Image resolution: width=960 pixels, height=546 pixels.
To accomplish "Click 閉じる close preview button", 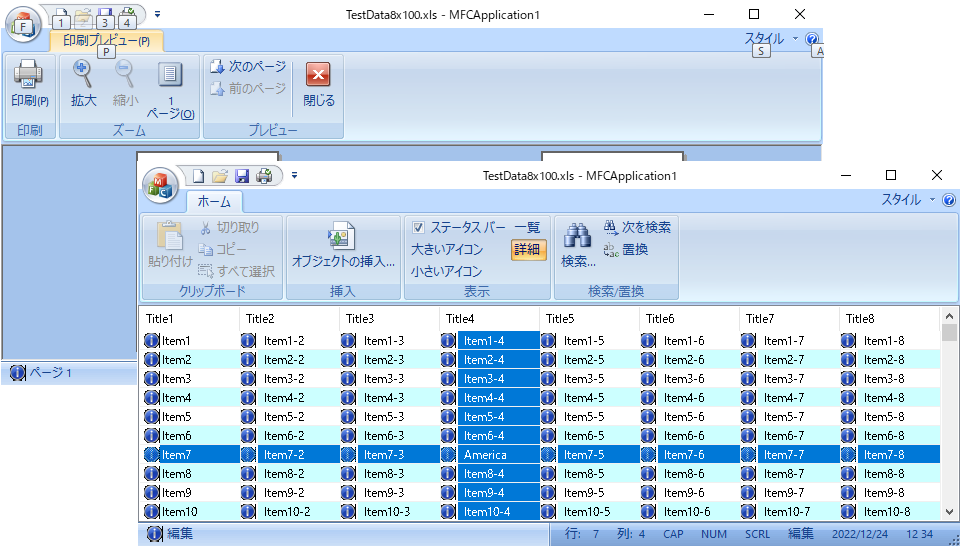I will tap(318, 86).
